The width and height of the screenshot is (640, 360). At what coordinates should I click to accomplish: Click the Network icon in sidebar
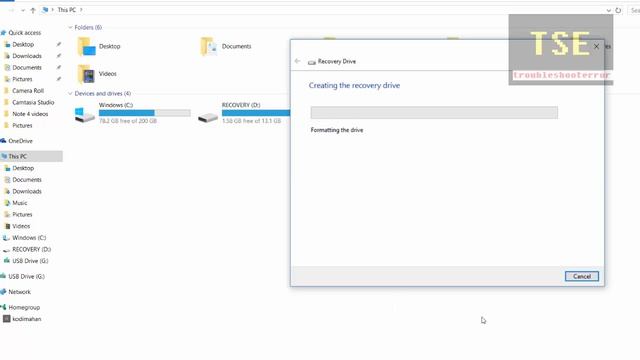[3, 292]
